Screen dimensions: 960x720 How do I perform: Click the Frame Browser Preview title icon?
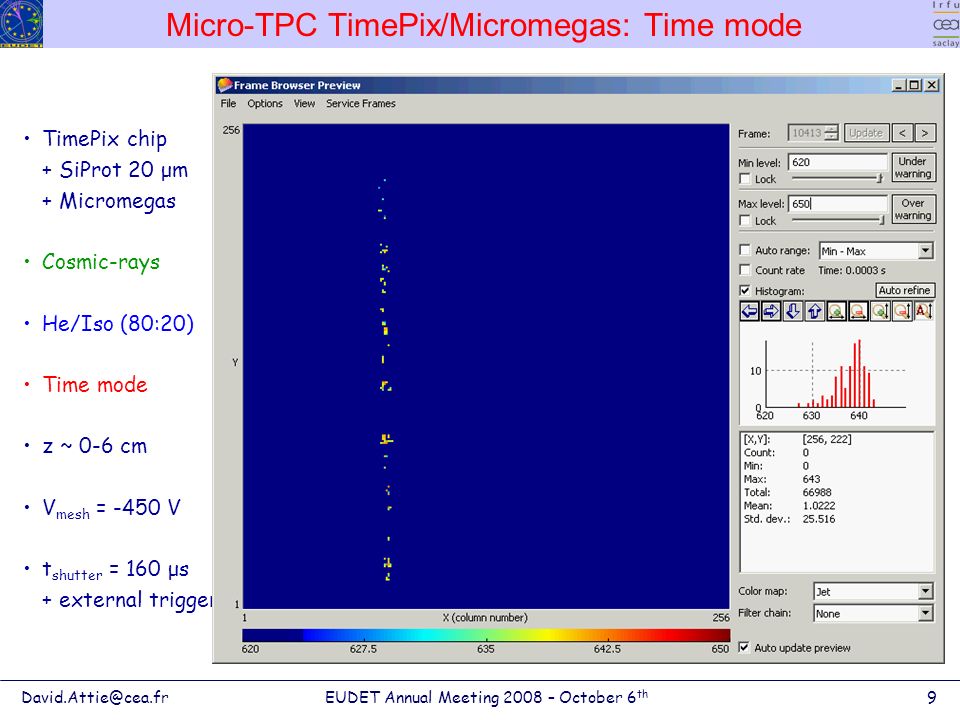coord(225,85)
